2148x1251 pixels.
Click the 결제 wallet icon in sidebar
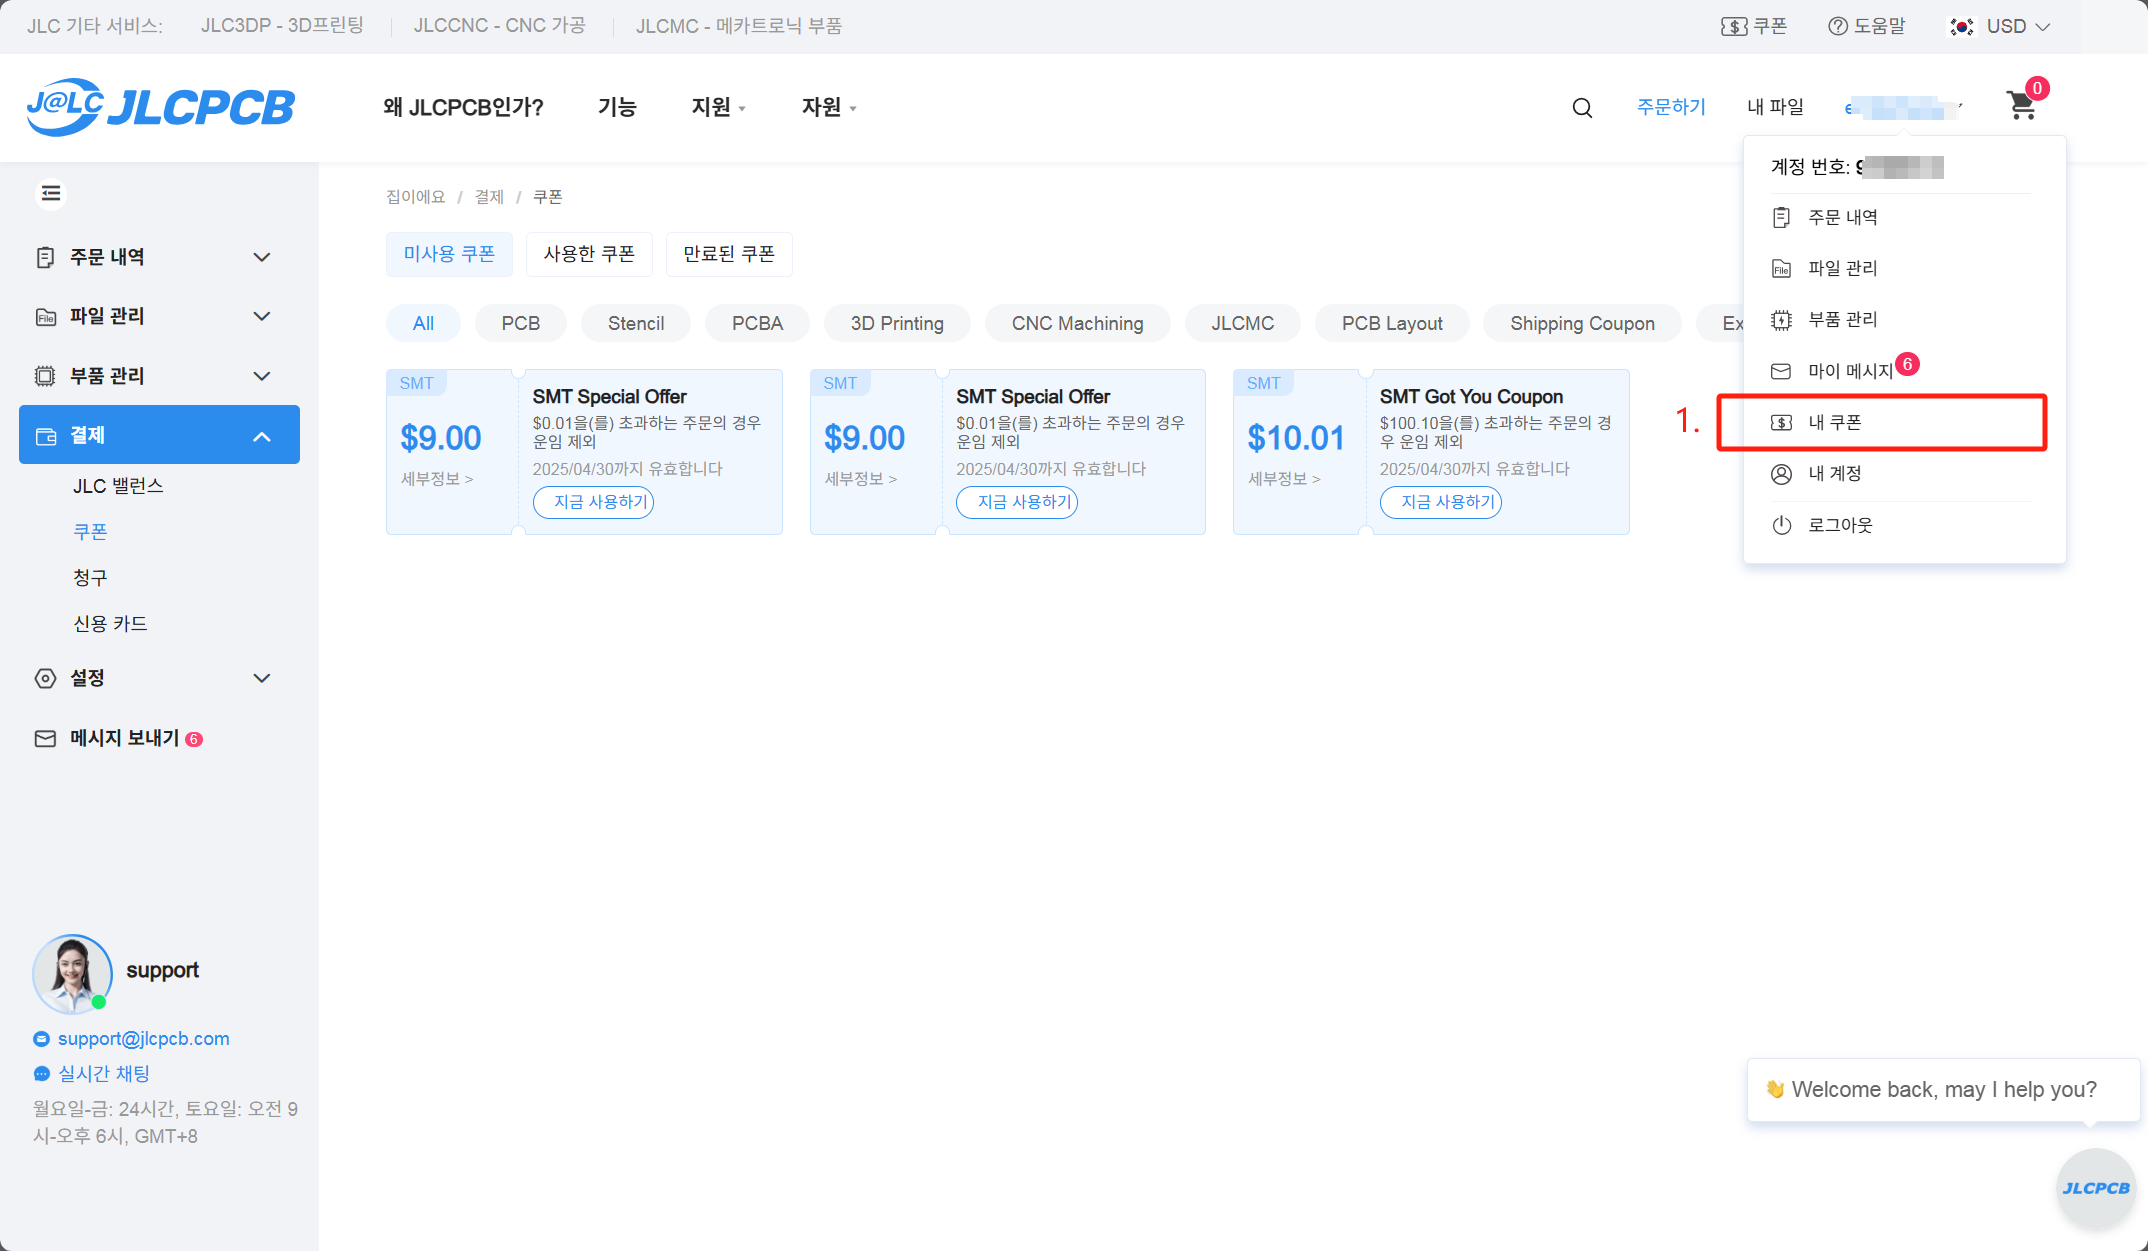tap(46, 436)
